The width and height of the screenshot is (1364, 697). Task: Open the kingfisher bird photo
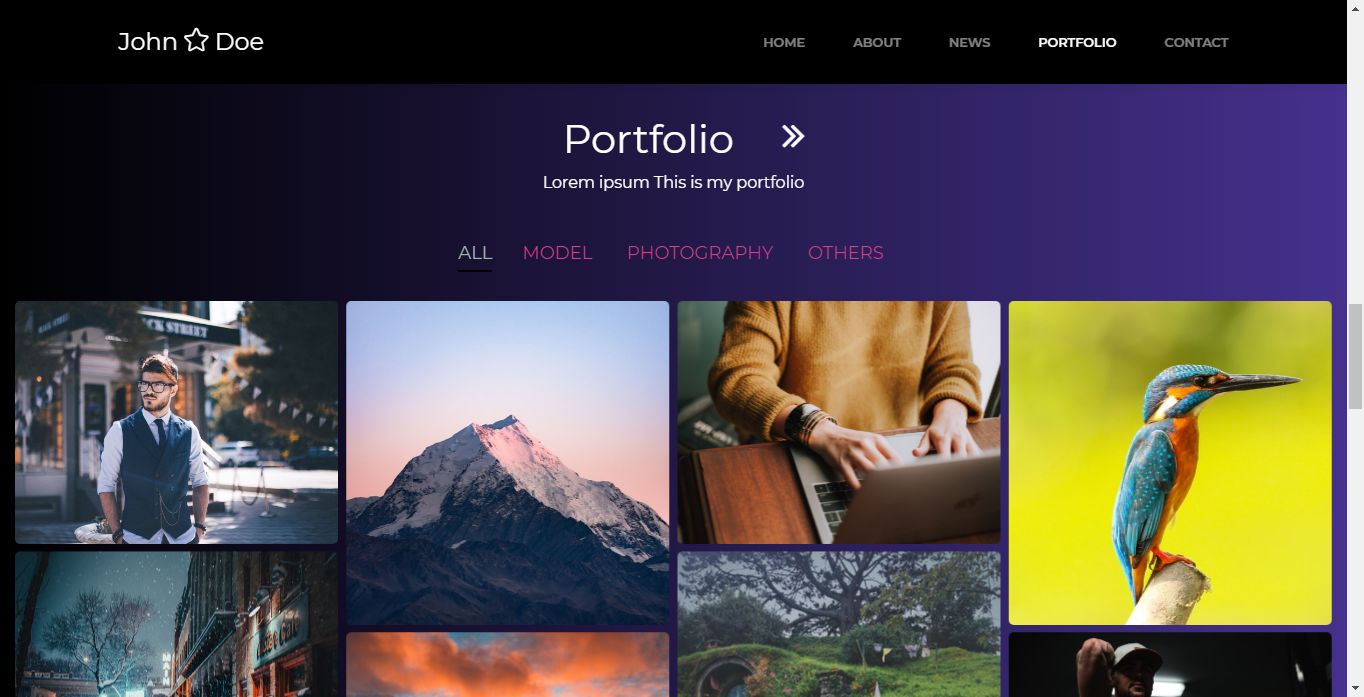coord(1170,463)
